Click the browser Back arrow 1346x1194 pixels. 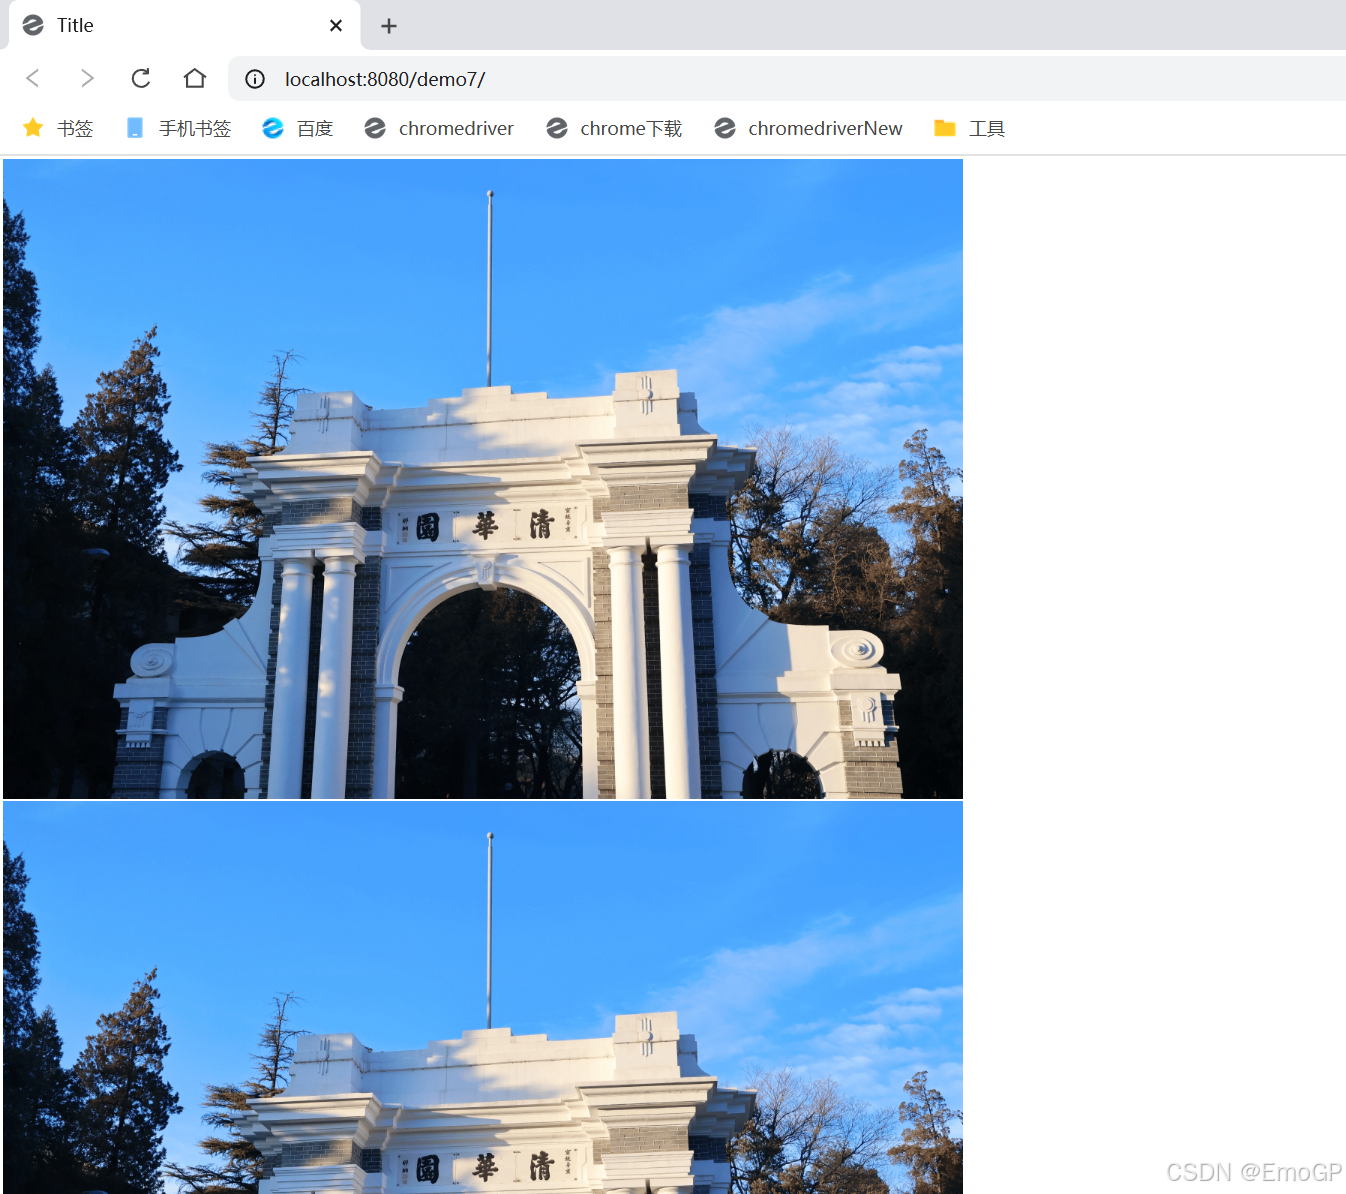[33, 78]
